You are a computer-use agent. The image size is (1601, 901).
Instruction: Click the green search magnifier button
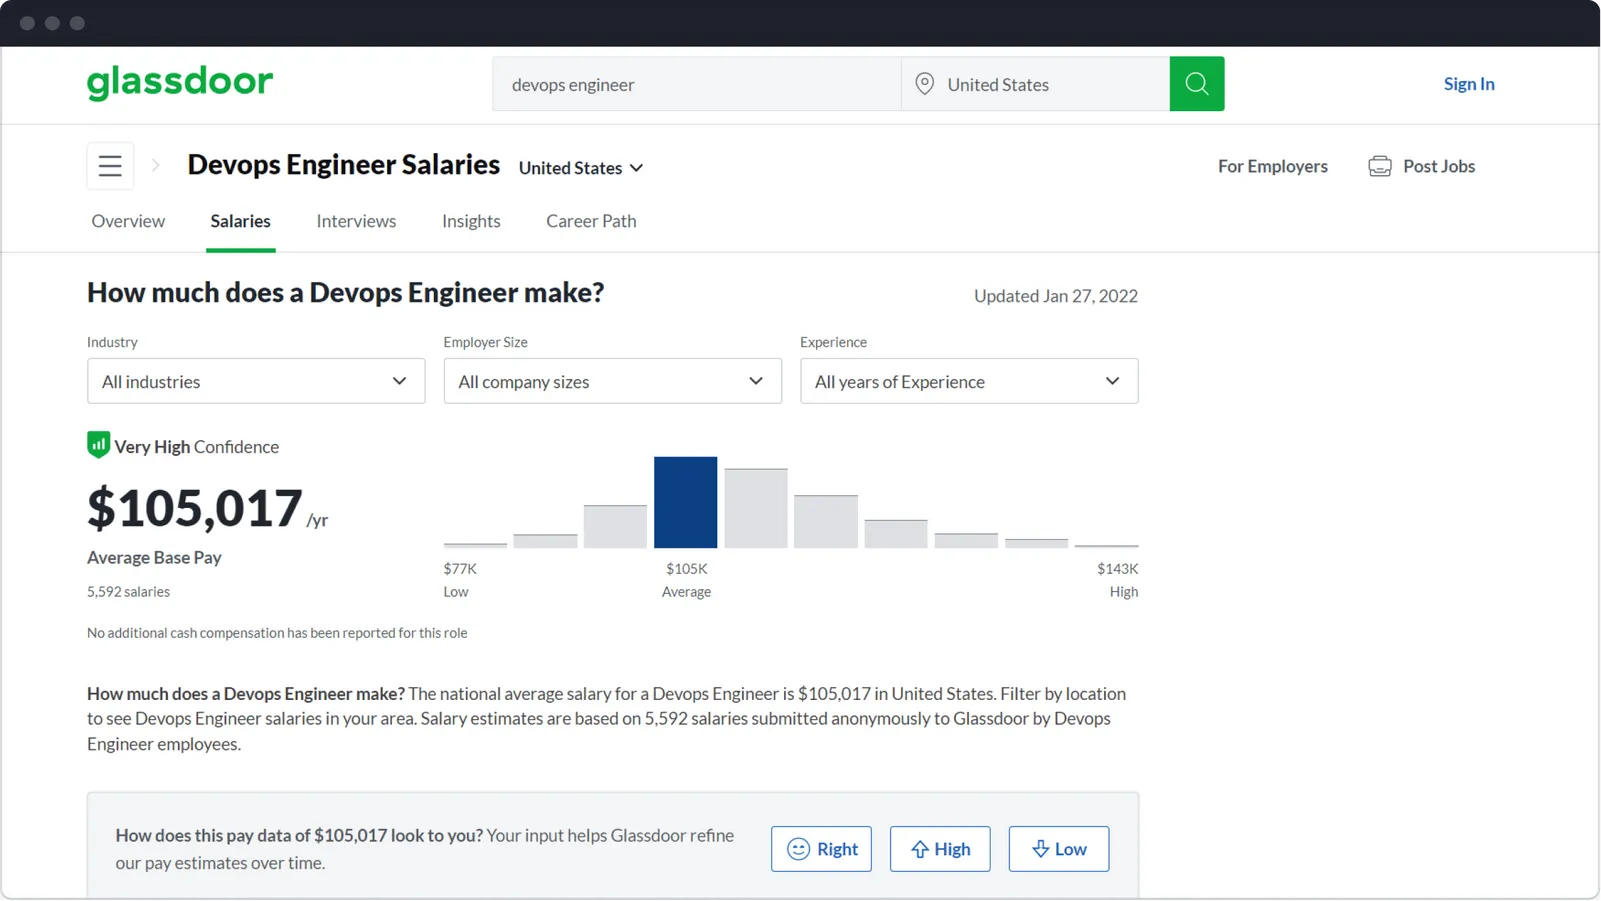[1196, 84]
